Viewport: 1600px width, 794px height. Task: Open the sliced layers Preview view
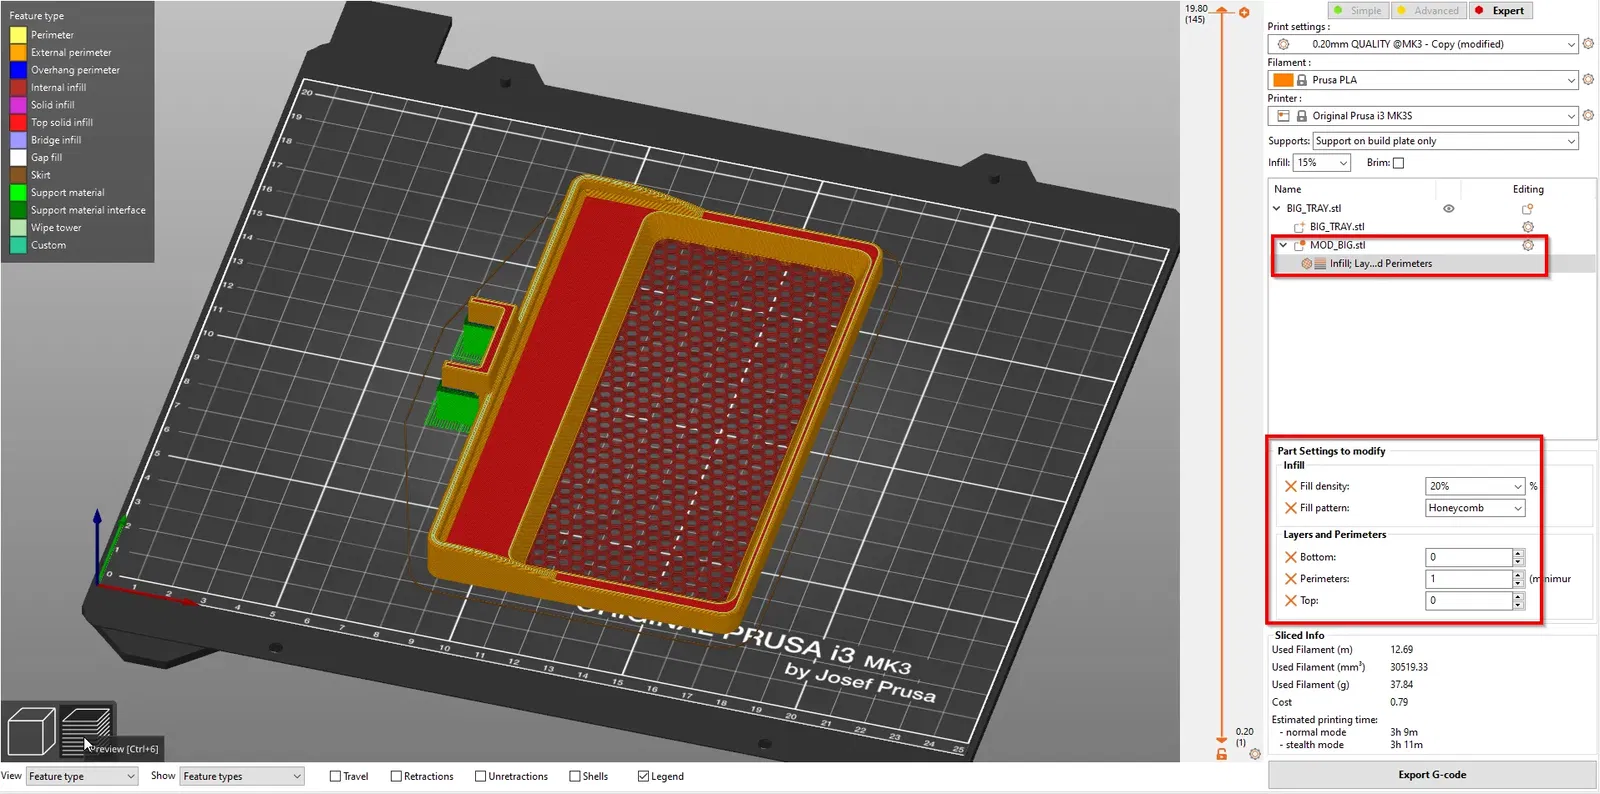coord(86,731)
